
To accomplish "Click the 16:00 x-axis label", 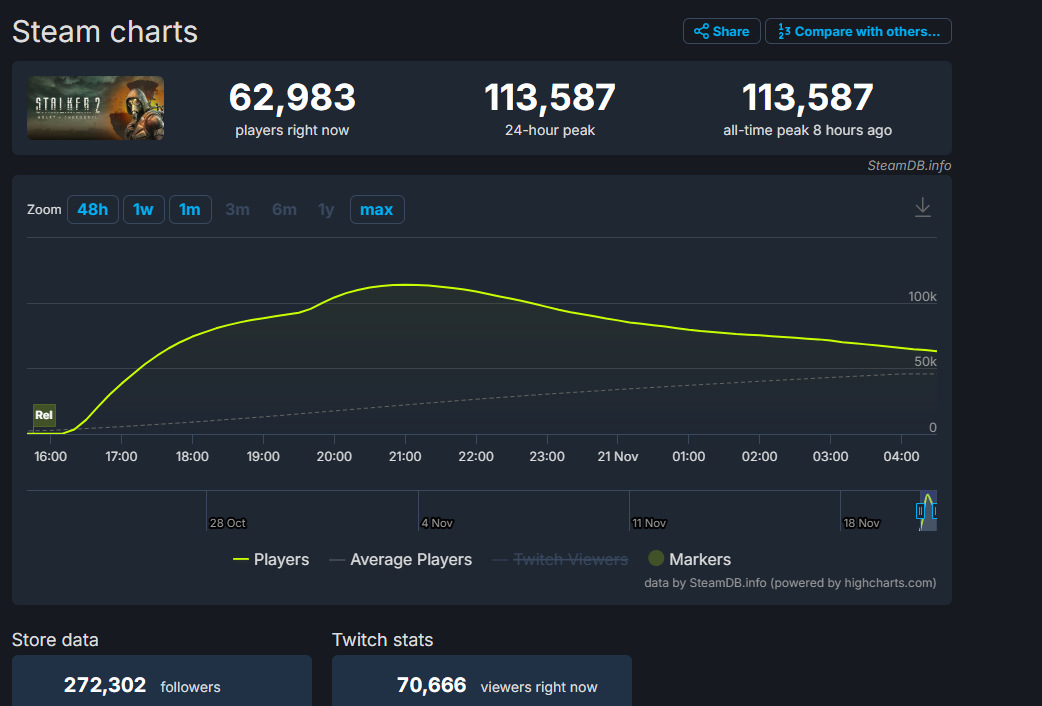I will pyautogui.click(x=51, y=457).
